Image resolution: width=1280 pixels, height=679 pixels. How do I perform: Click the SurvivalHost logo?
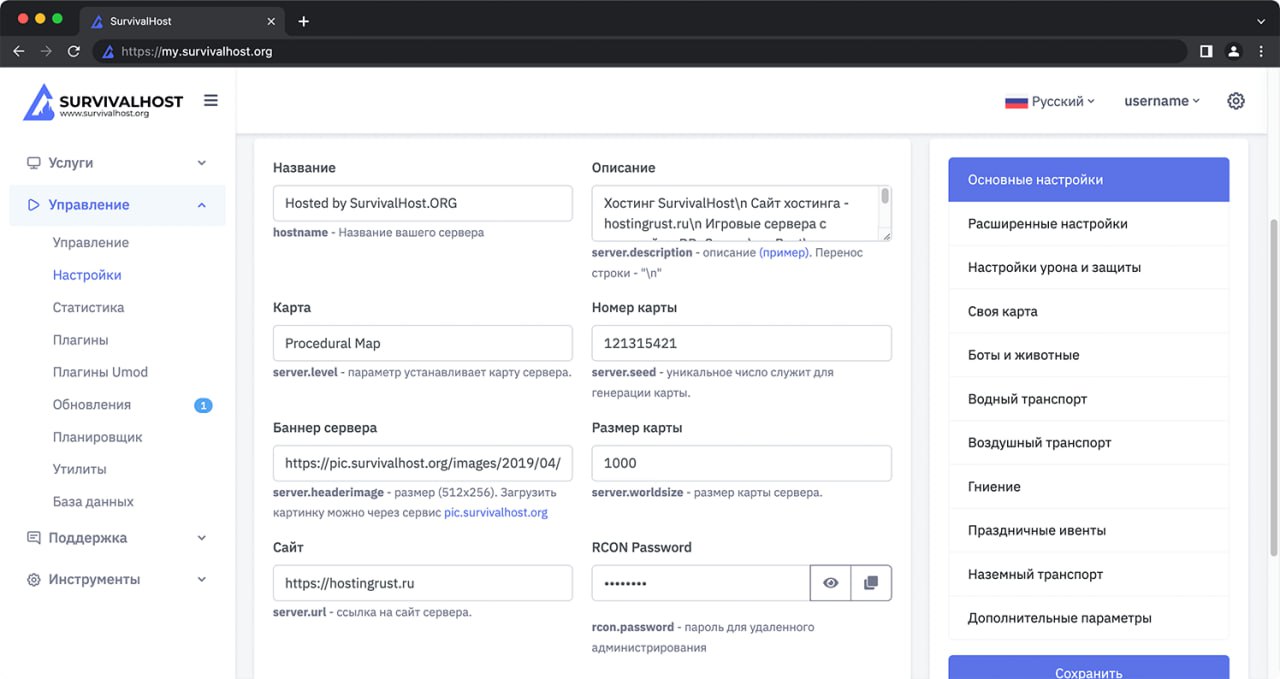(x=104, y=101)
